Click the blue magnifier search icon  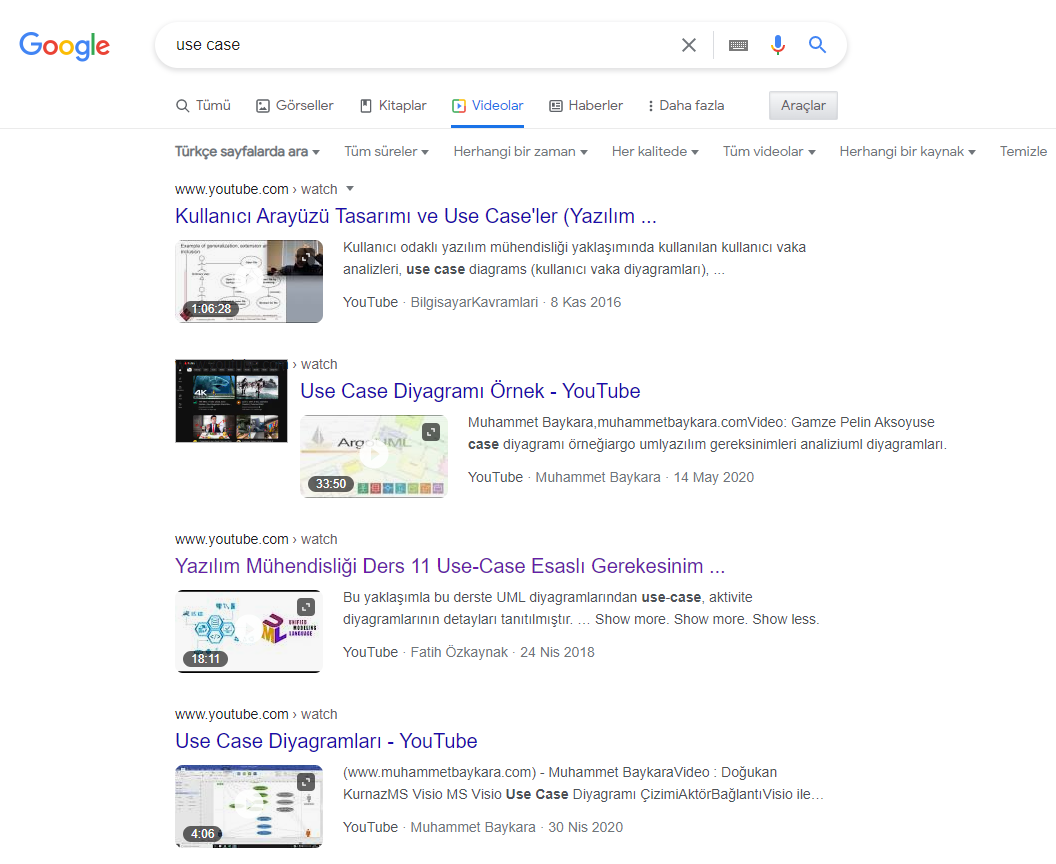pyautogui.click(x=817, y=44)
